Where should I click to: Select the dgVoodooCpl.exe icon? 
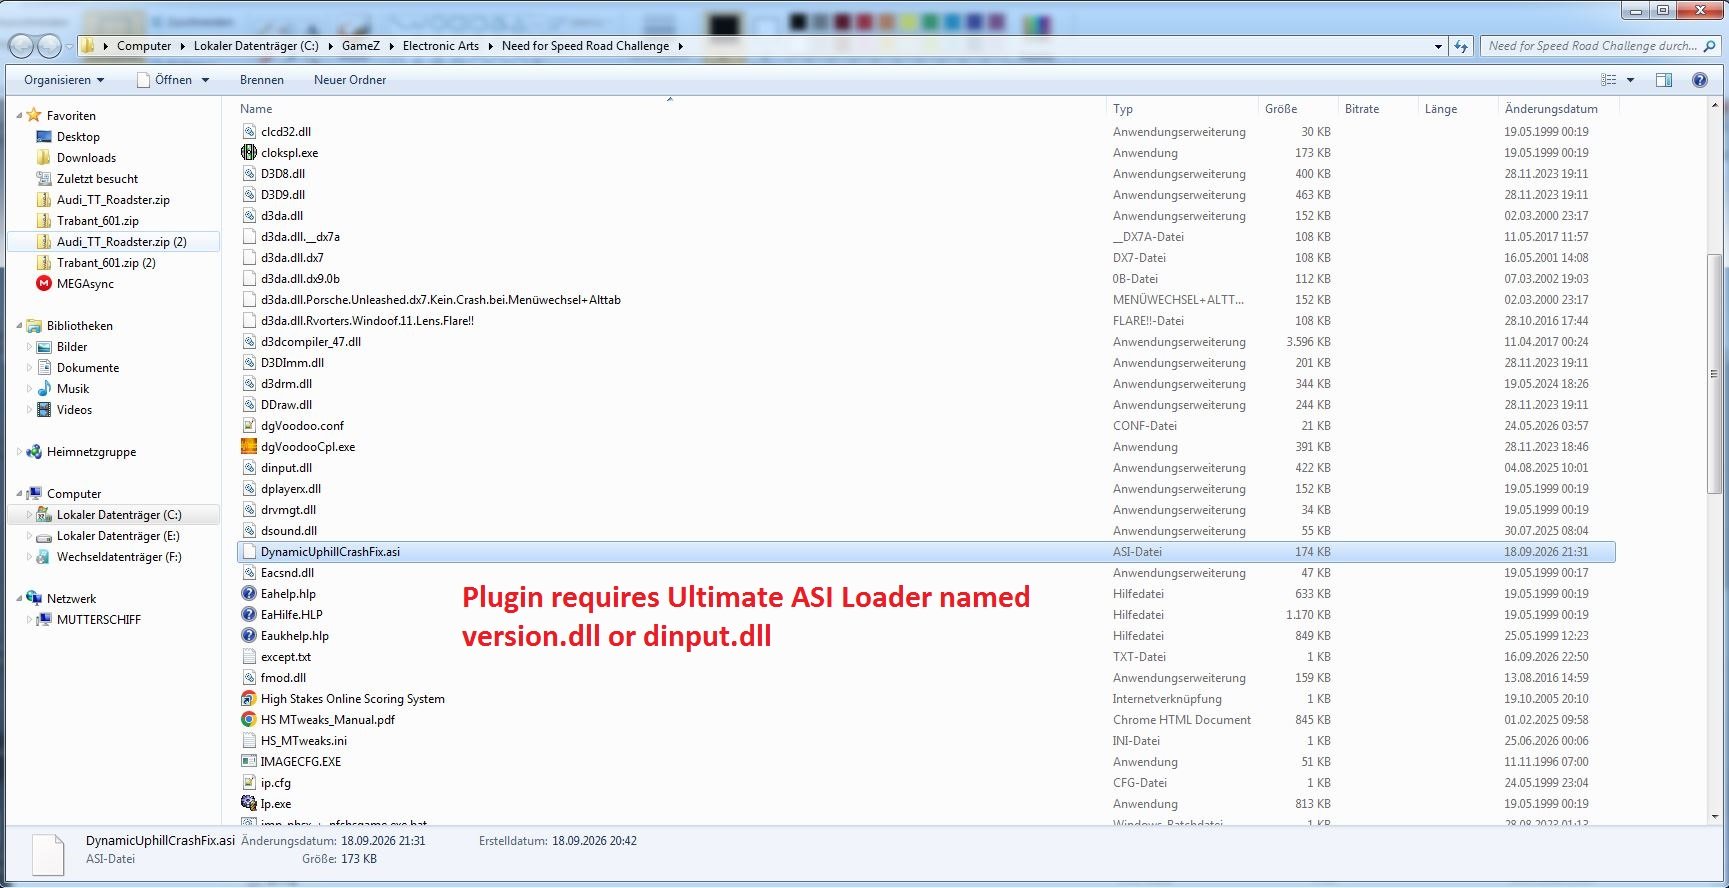(x=249, y=446)
